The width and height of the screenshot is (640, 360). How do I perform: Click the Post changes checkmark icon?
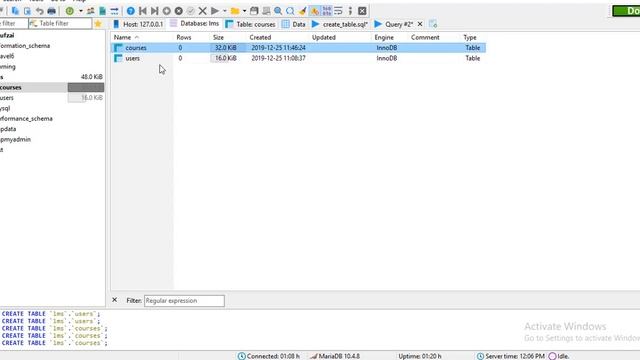(191, 11)
